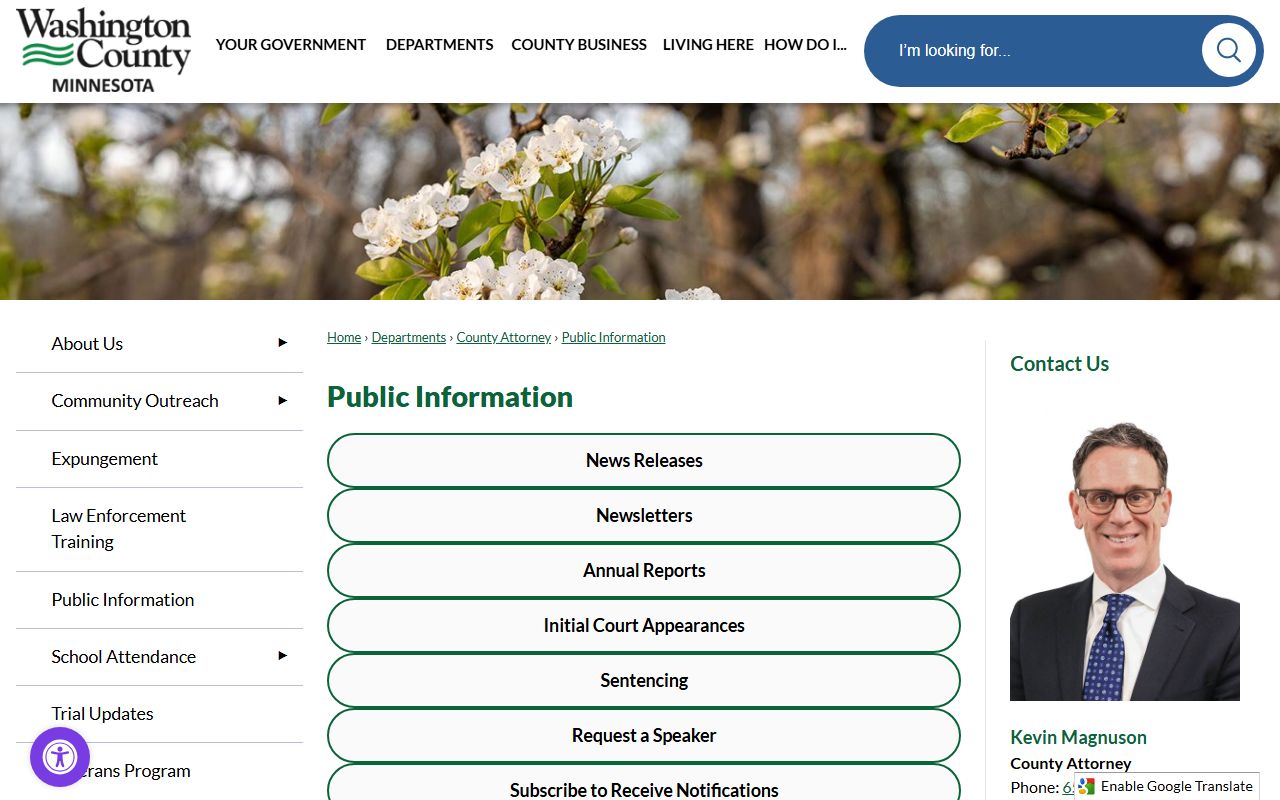The height and width of the screenshot is (800, 1280).
Task: Click the Contact Us heading
Action: tap(1059, 364)
